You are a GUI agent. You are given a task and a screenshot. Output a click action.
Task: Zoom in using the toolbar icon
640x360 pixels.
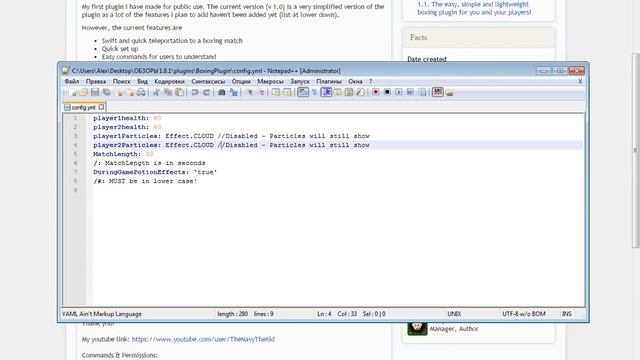click(250, 93)
